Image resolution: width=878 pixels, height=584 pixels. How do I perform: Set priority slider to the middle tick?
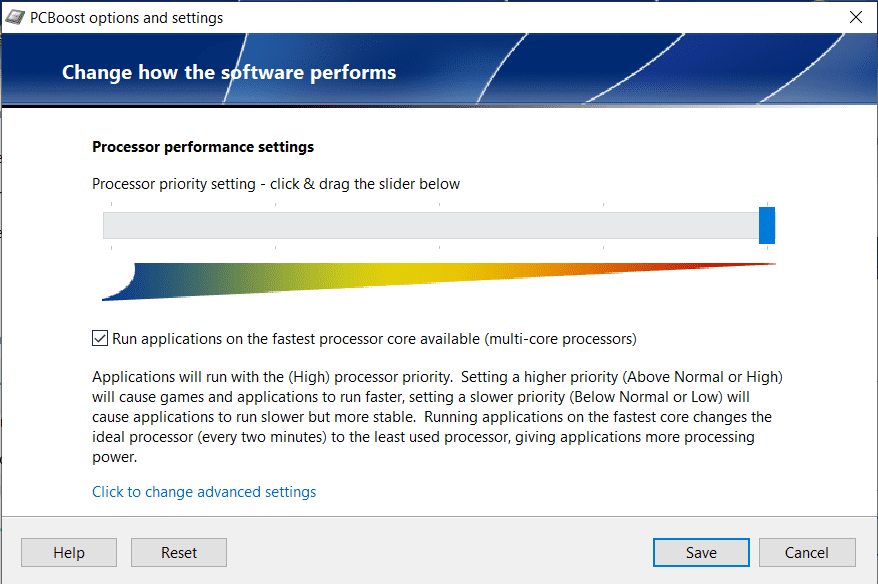pyautogui.click(x=439, y=225)
